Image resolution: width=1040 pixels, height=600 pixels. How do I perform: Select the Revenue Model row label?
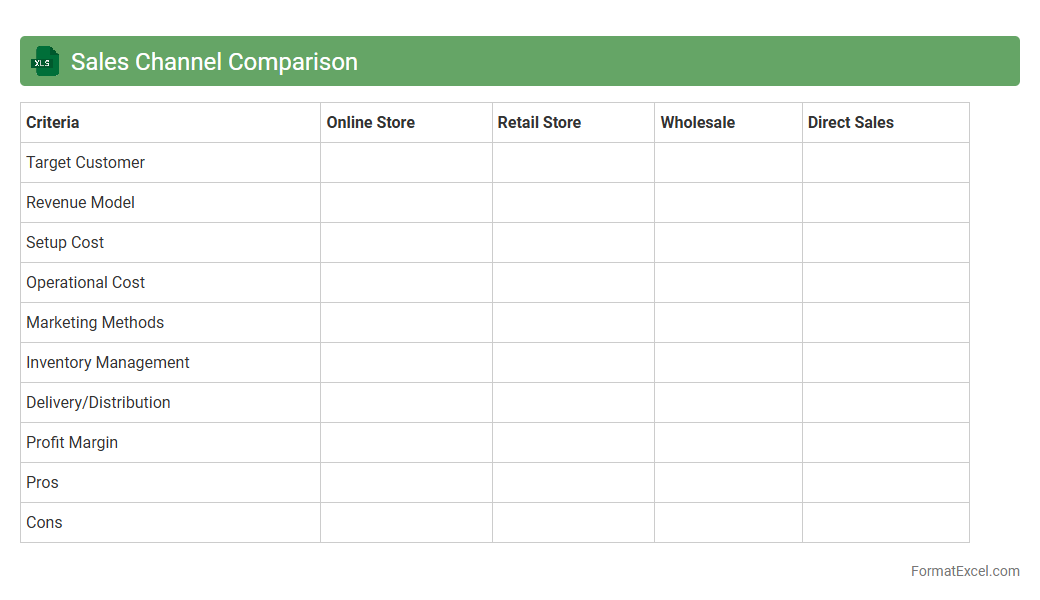tap(80, 203)
